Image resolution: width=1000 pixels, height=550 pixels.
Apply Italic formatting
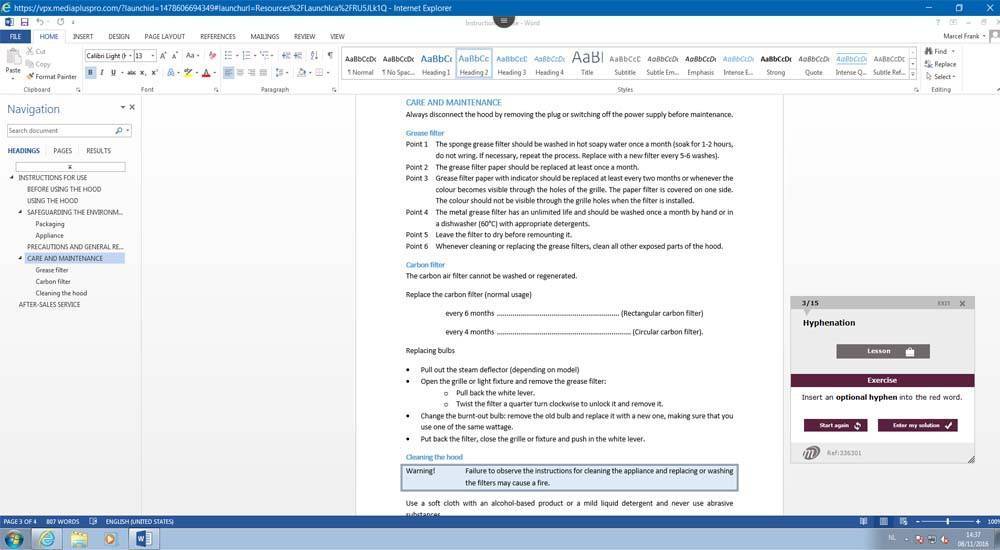(x=101, y=72)
